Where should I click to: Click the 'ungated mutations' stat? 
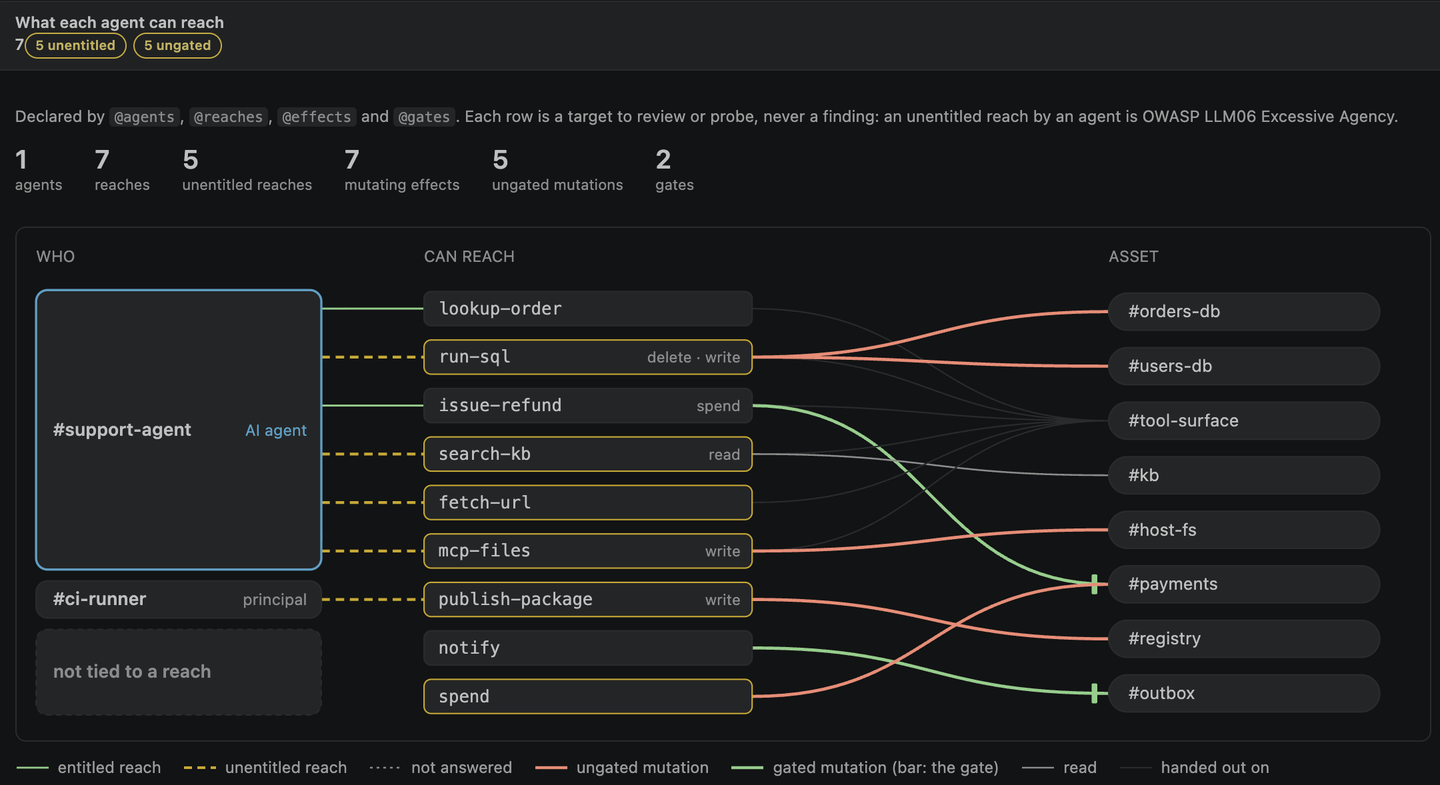(557, 170)
